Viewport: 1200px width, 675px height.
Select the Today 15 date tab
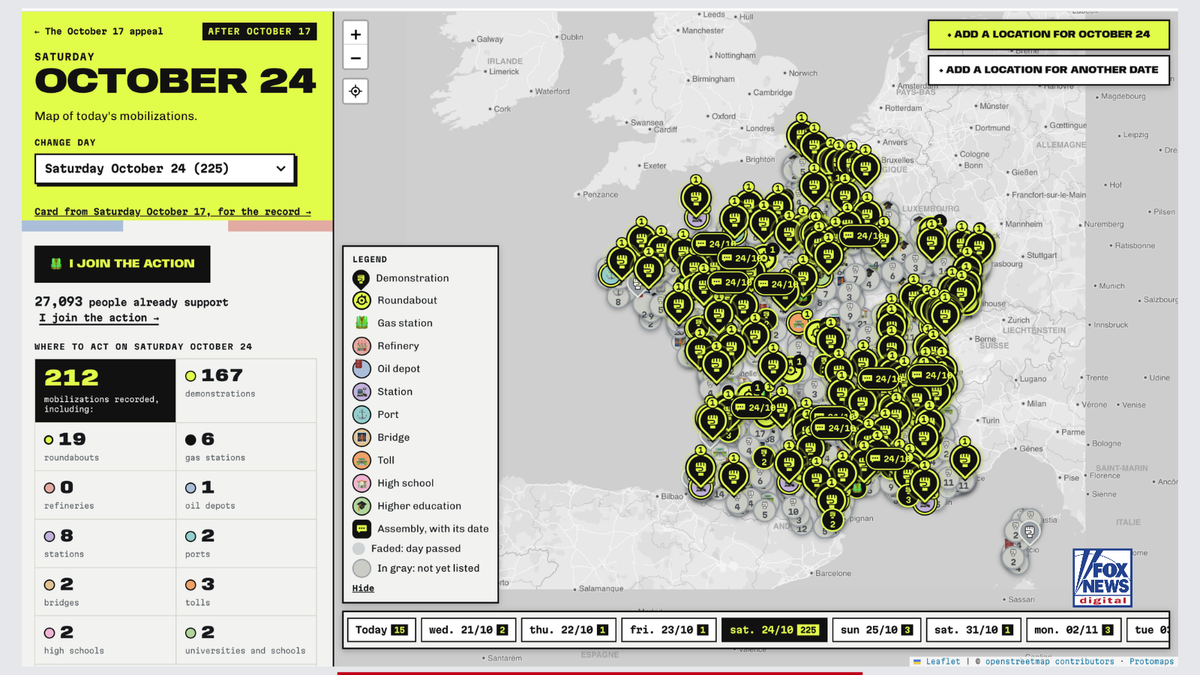[x=381, y=630]
